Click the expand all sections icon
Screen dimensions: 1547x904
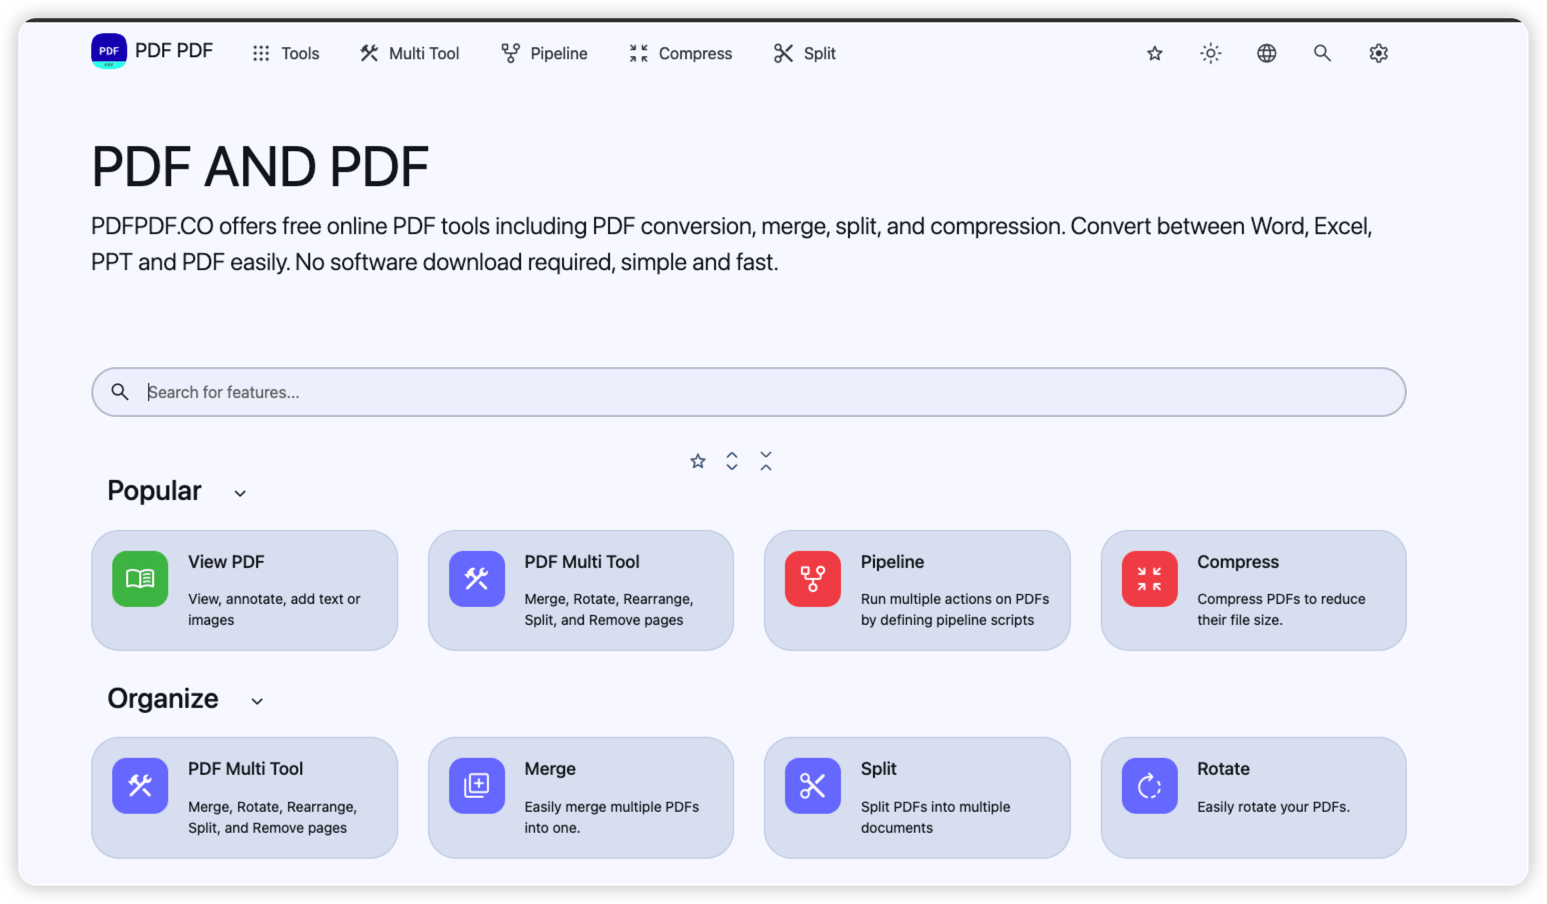coord(732,461)
